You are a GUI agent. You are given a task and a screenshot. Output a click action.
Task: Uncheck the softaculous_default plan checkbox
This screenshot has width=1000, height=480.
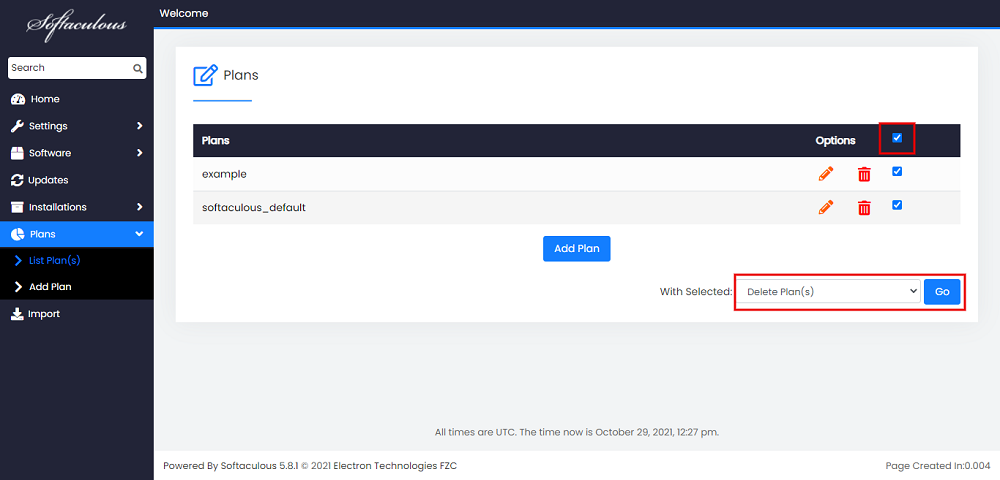(x=897, y=205)
